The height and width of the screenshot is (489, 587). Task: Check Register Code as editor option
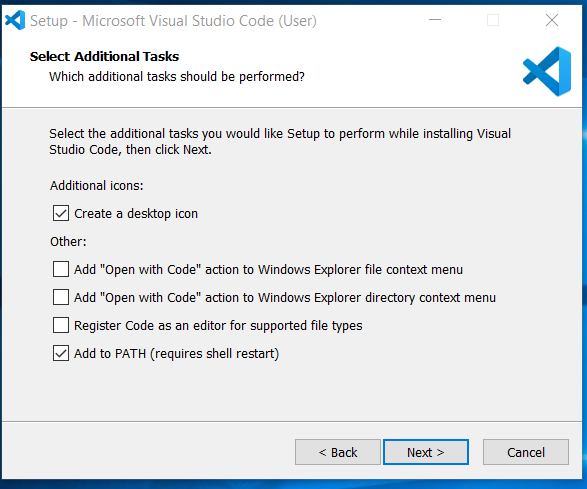(x=61, y=325)
